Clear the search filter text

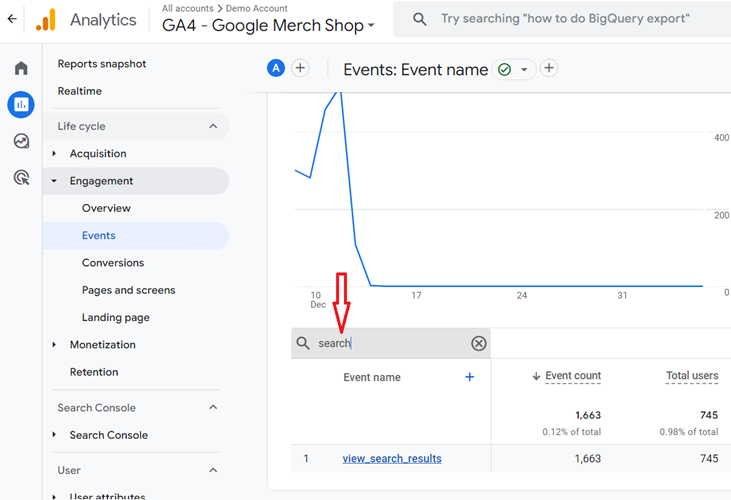click(x=479, y=343)
